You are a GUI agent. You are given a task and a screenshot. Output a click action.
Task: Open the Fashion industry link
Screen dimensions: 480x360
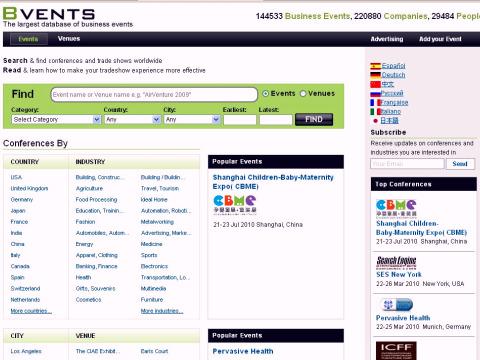(x=85, y=222)
